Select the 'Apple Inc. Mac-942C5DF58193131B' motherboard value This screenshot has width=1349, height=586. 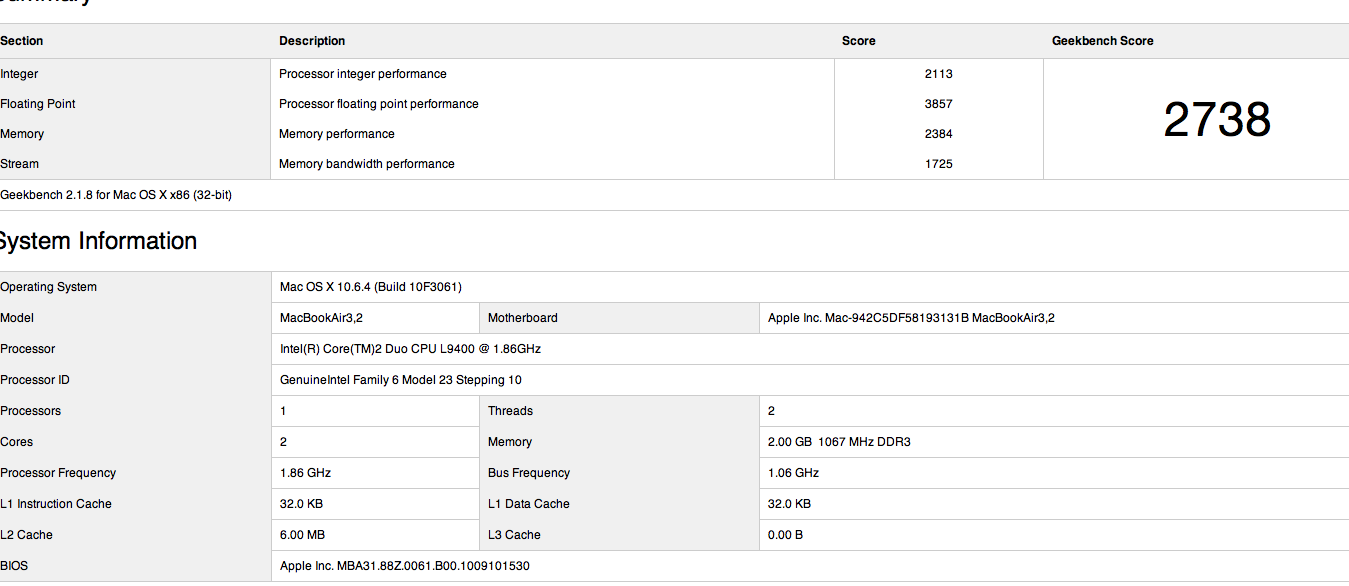(x=911, y=318)
